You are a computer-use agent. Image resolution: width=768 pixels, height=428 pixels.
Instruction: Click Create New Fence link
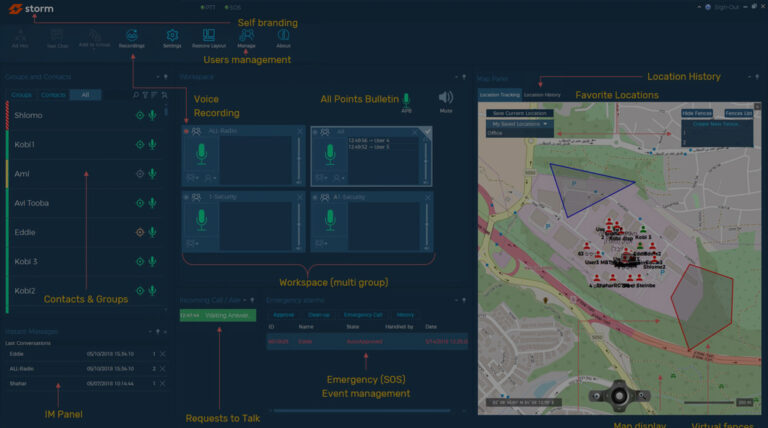pyautogui.click(x=716, y=124)
